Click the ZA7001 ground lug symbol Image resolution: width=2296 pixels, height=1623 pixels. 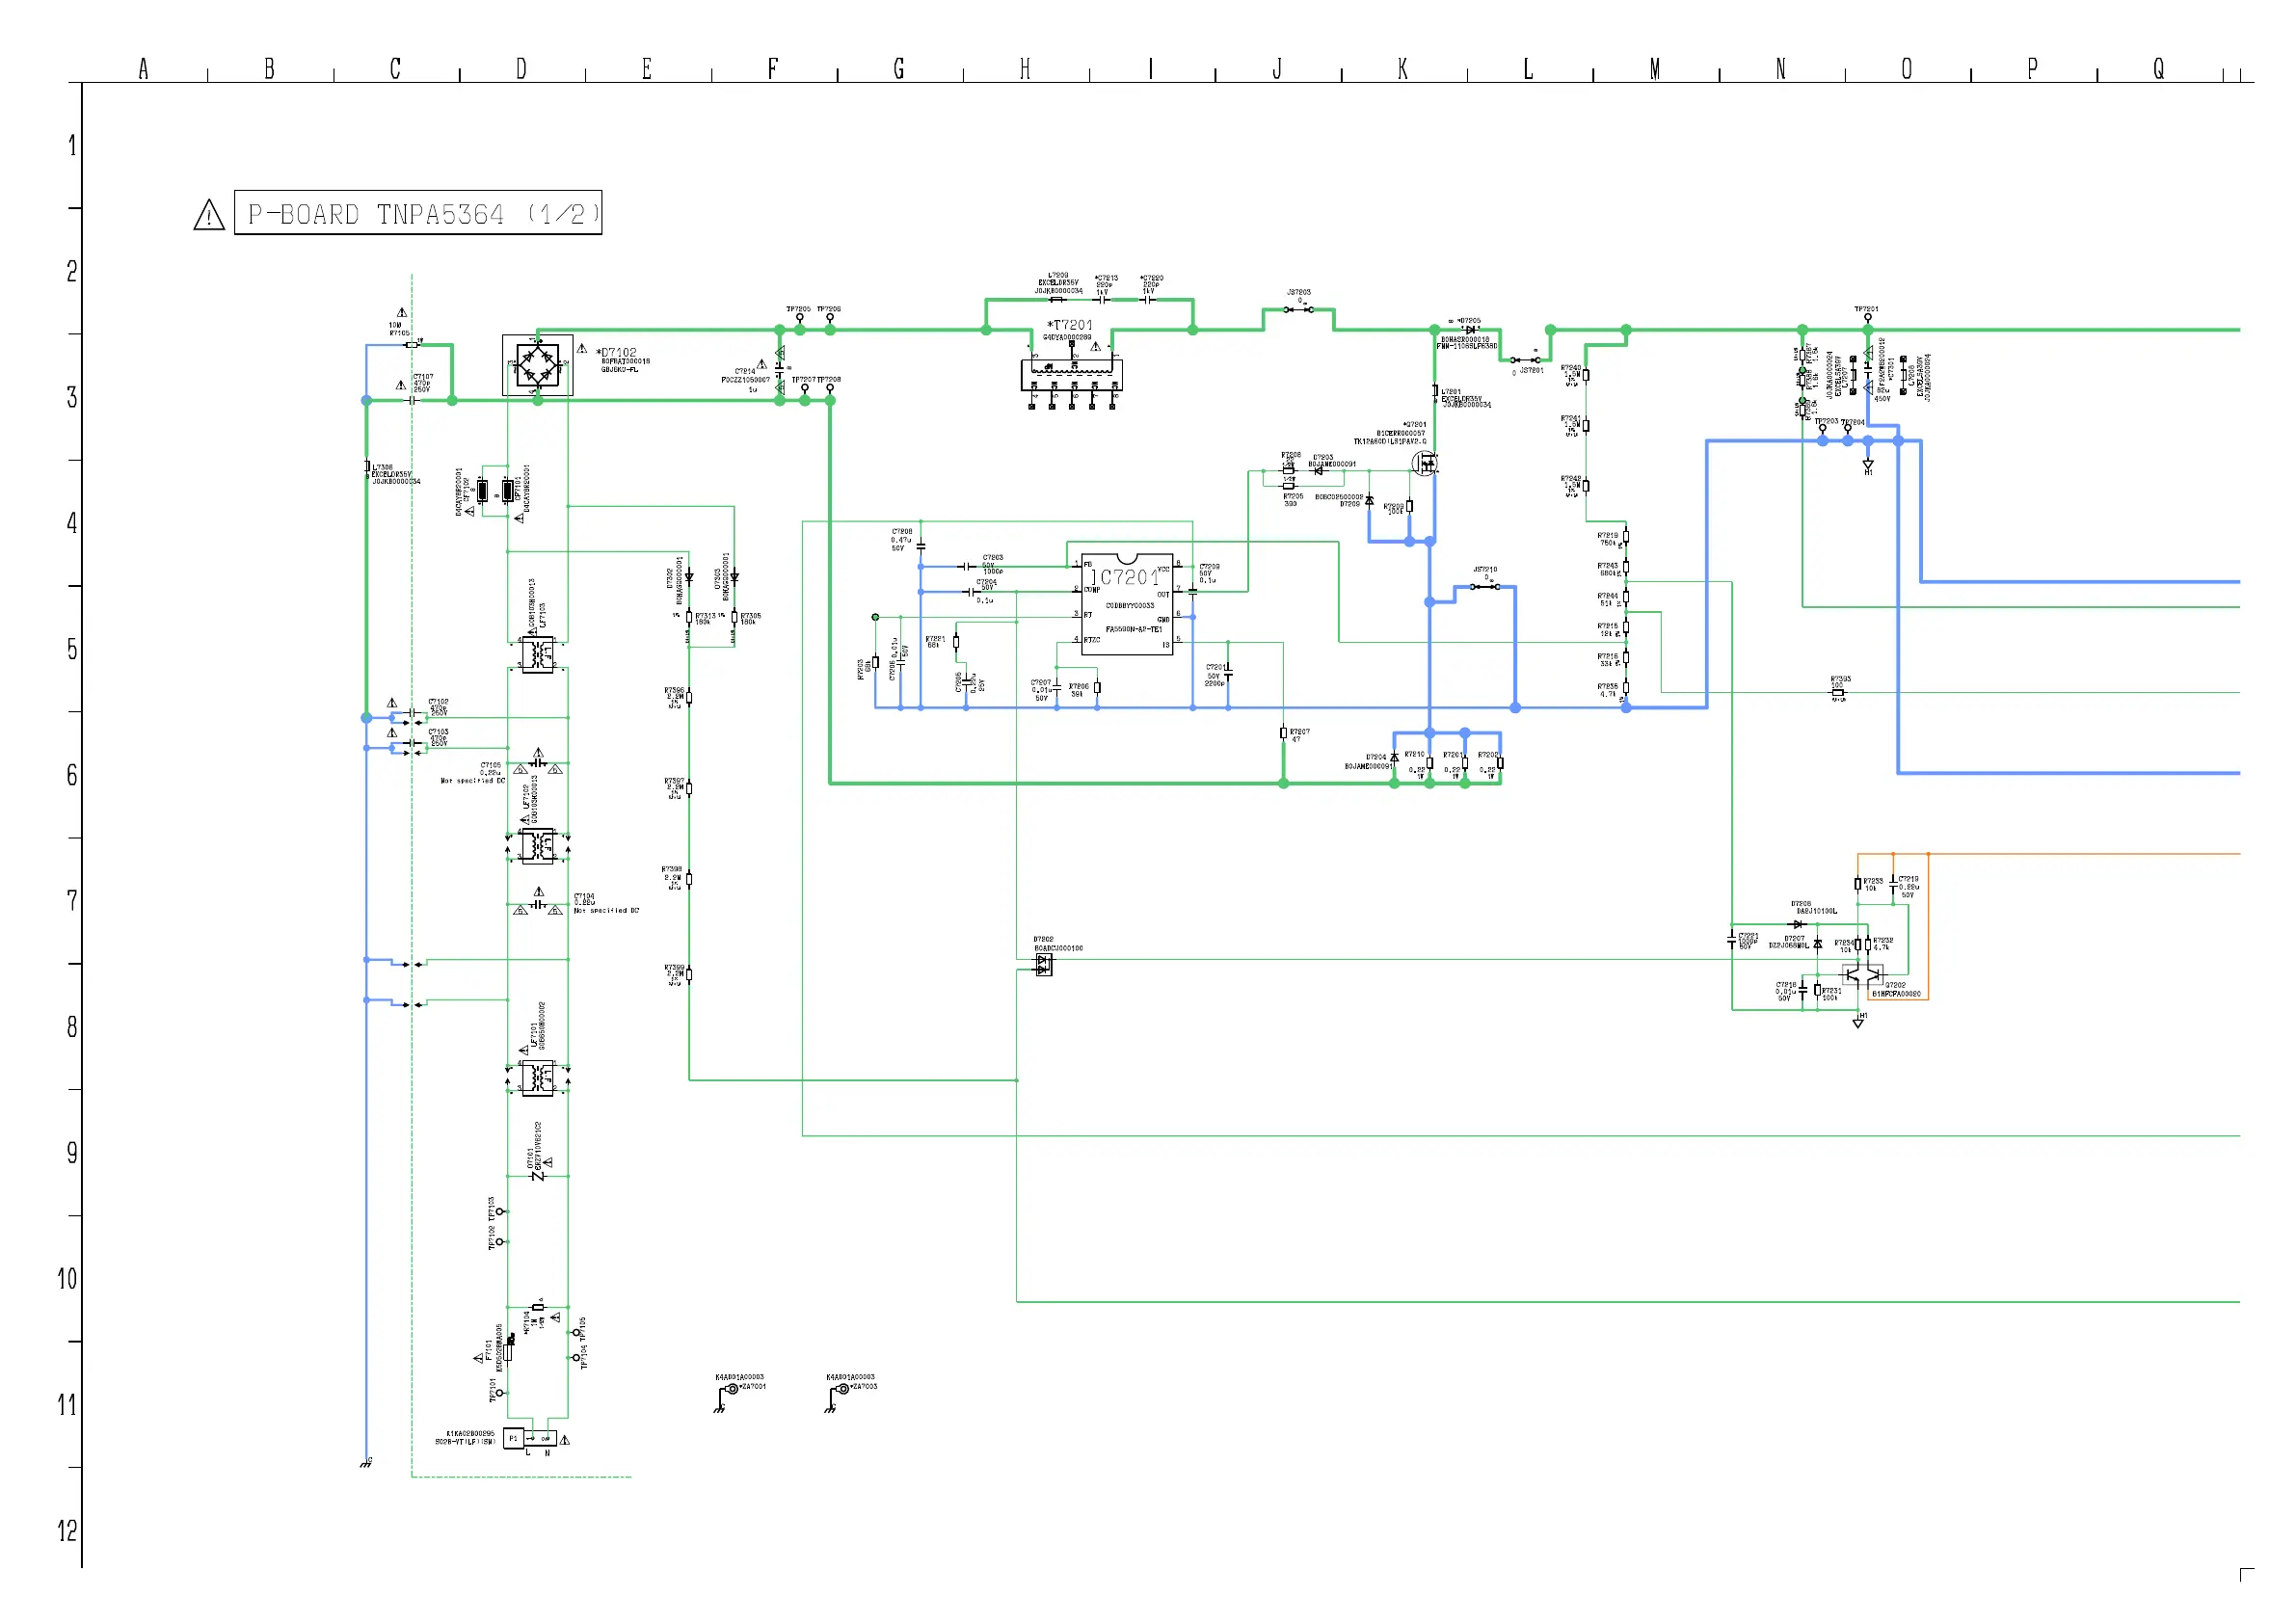[x=731, y=1390]
